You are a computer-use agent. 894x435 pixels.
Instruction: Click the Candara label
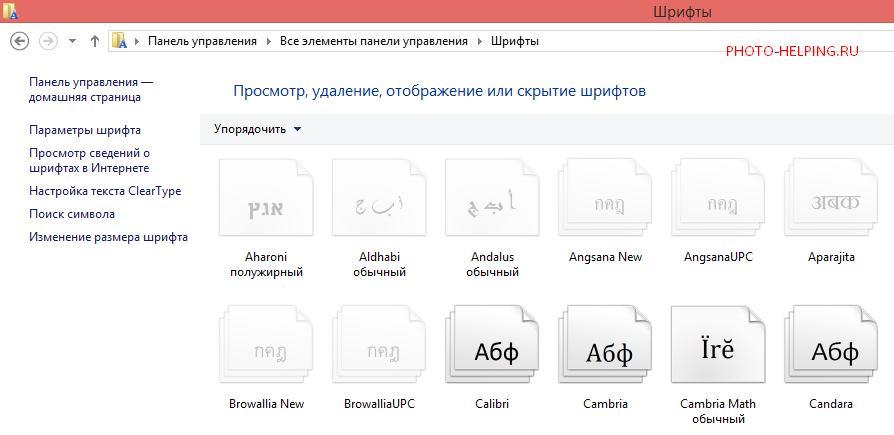point(831,404)
